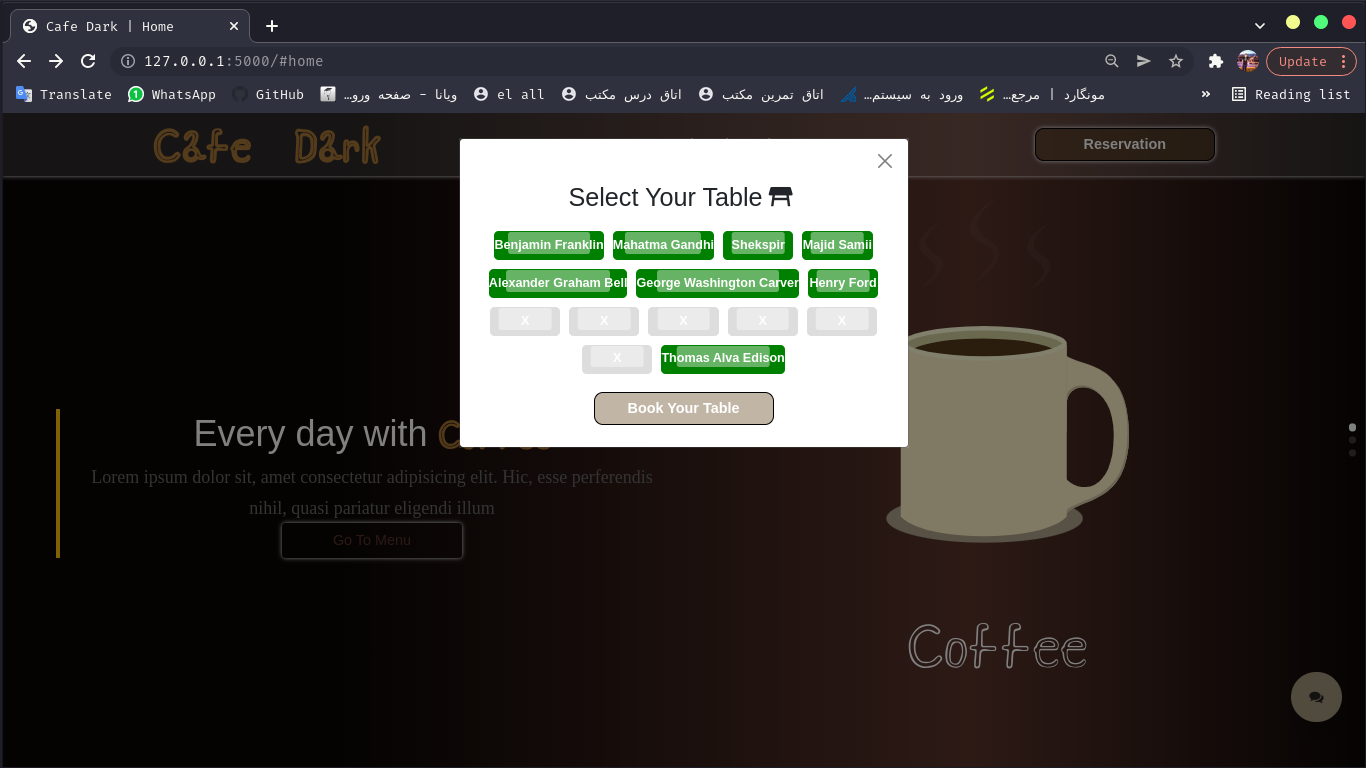1366x768 pixels.
Task: Click the coffee mug image
Action: click(x=1007, y=433)
